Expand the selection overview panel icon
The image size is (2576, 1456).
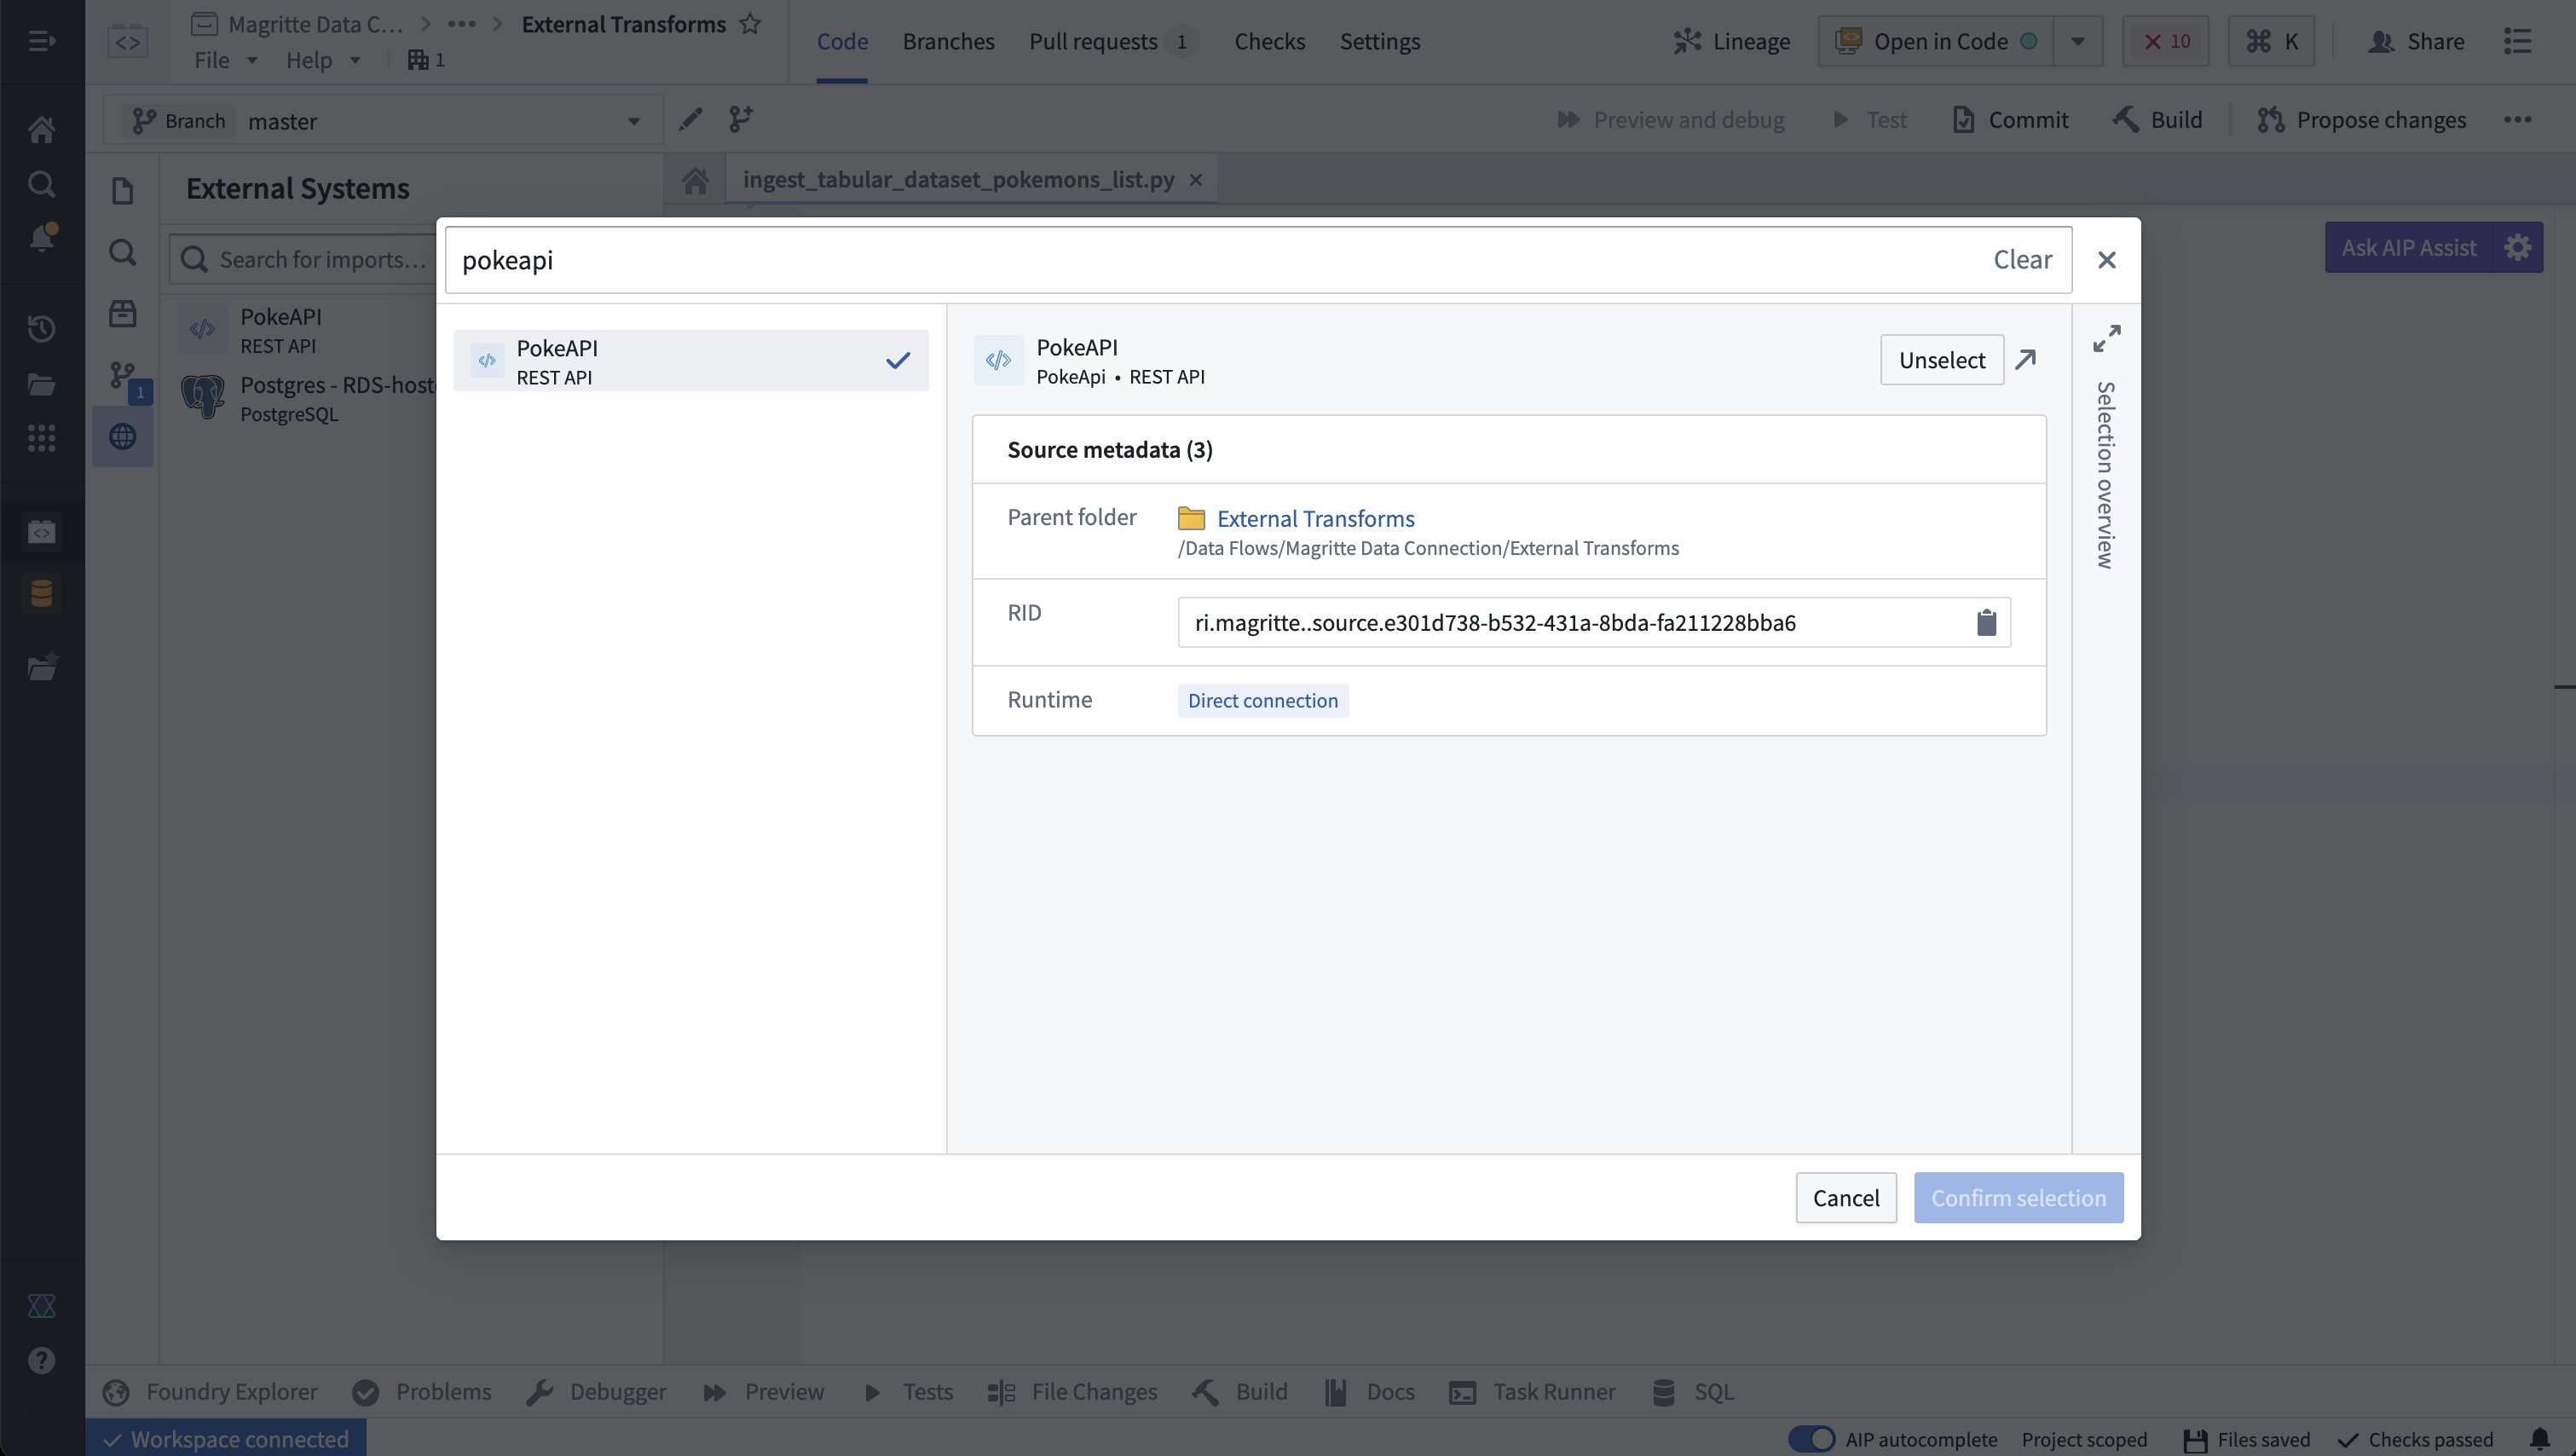[x=2106, y=338]
